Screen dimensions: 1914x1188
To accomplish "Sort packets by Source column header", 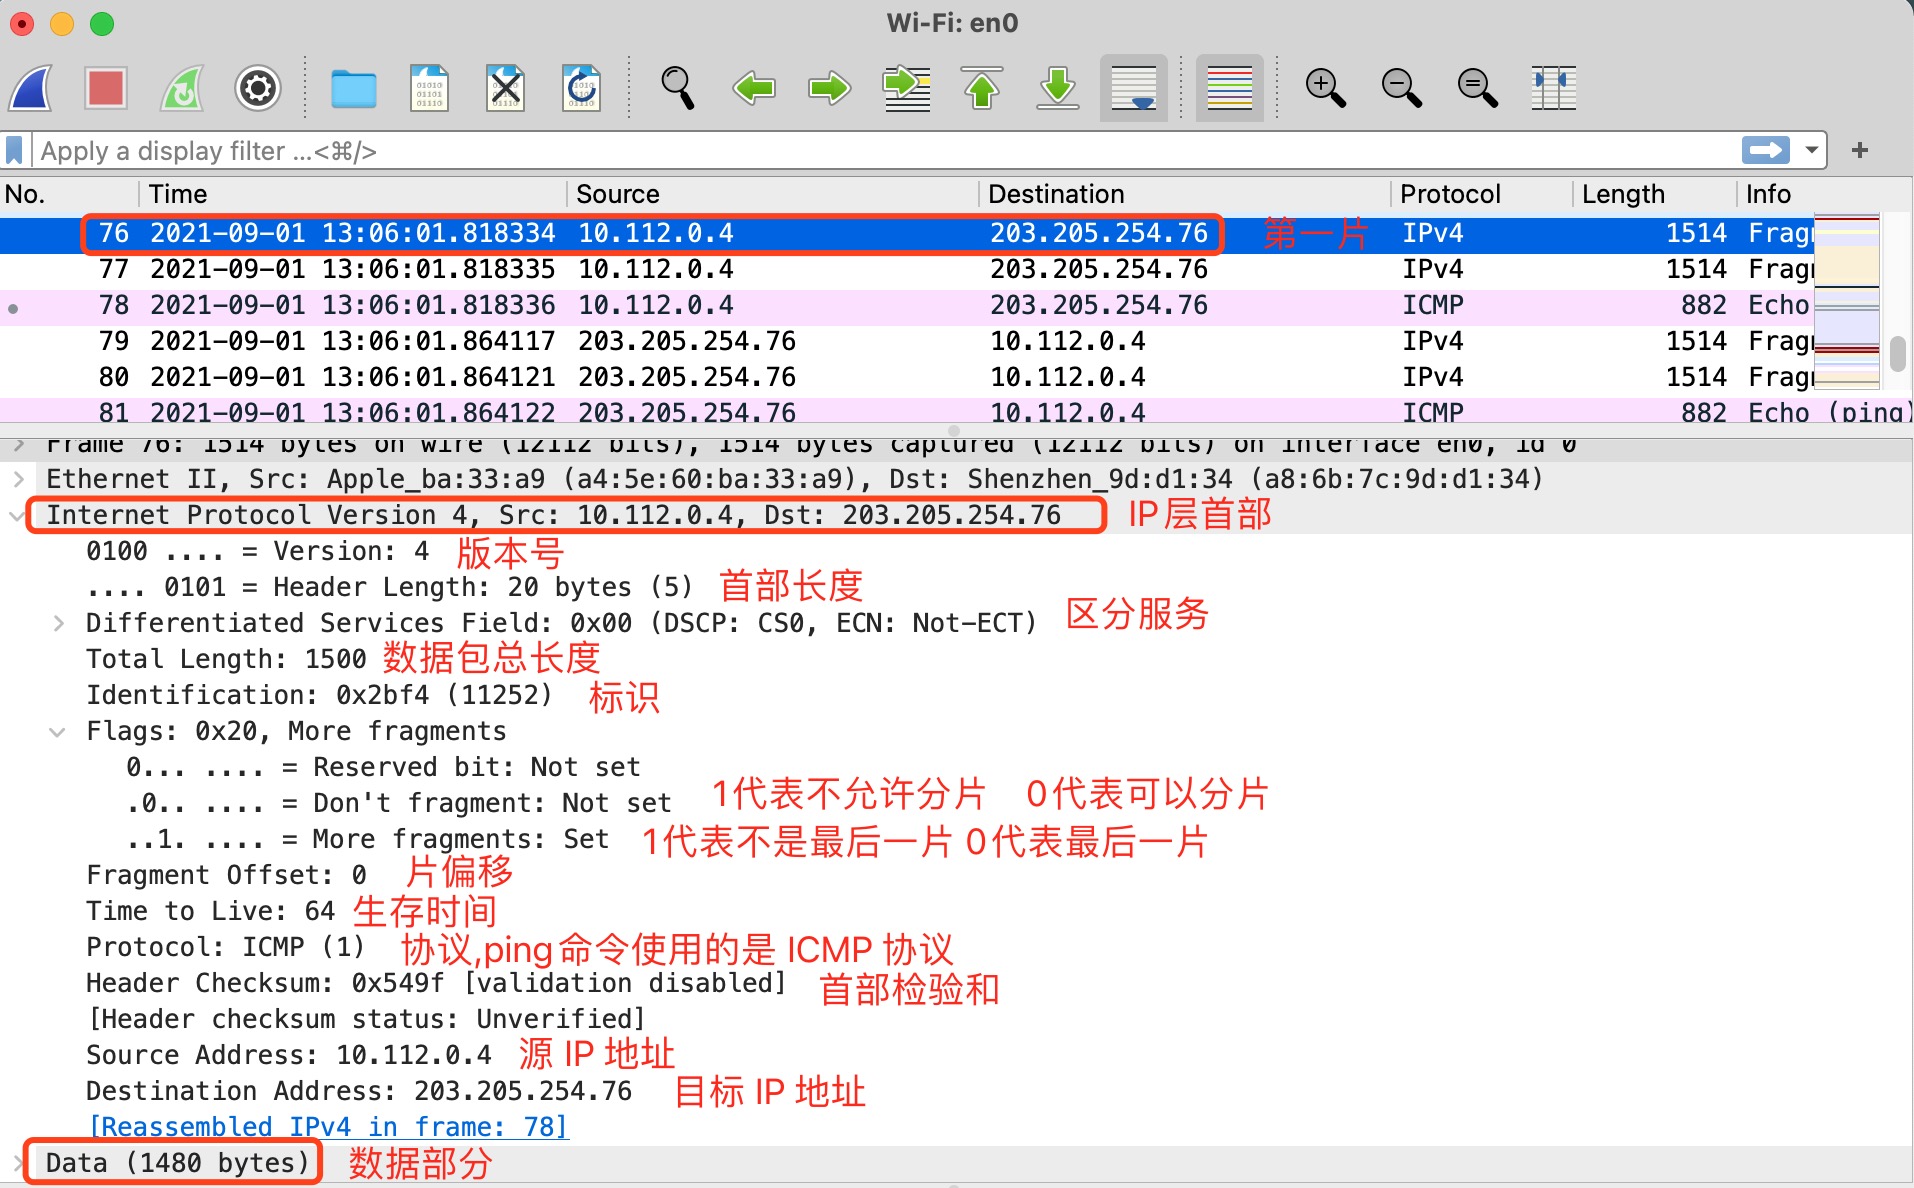I will point(617,194).
